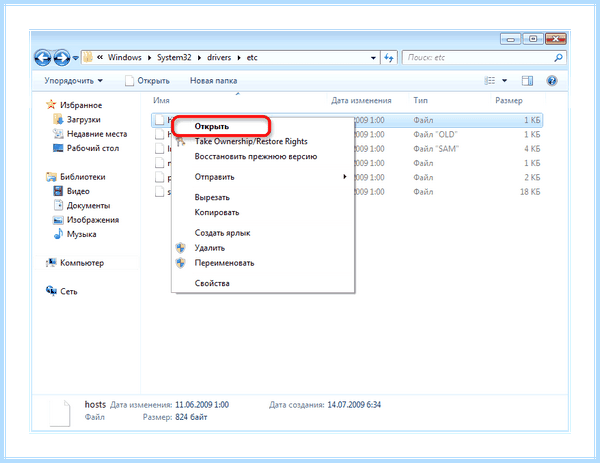The width and height of the screenshot is (600, 463).
Task: Open the Видео library
Action: click(x=78, y=191)
